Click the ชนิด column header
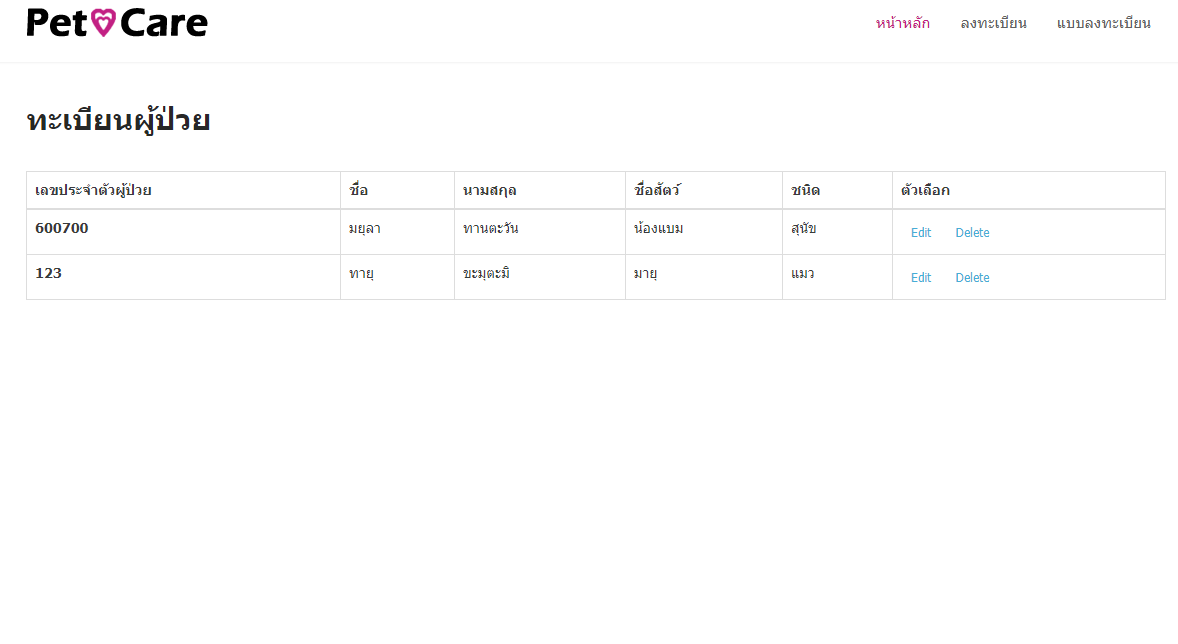The height and width of the screenshot is (644, 1178). click(805, 190)
